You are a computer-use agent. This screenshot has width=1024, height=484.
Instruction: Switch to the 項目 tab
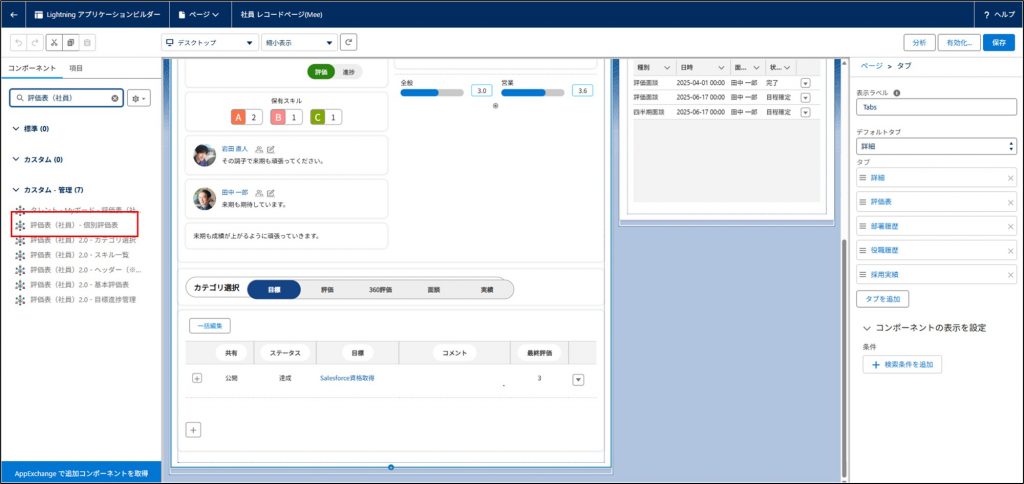point(76,67)
